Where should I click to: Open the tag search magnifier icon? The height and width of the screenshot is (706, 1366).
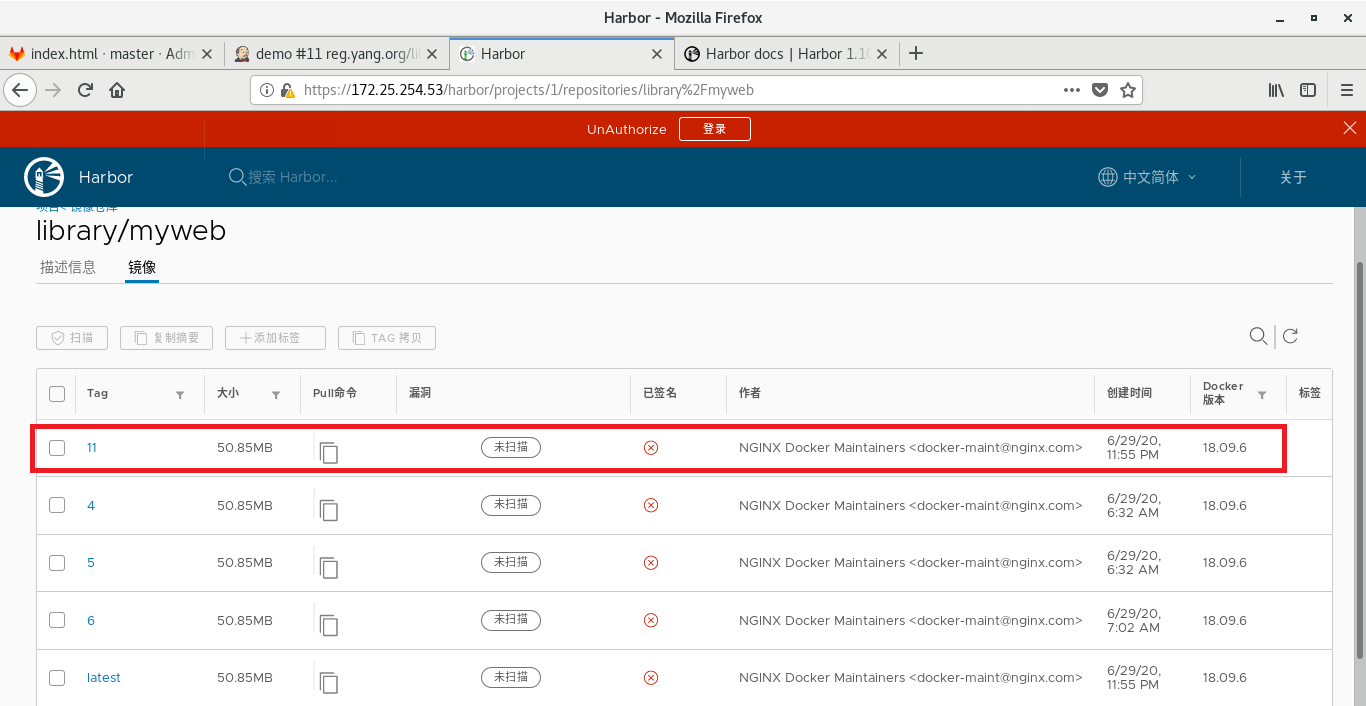1258,336
